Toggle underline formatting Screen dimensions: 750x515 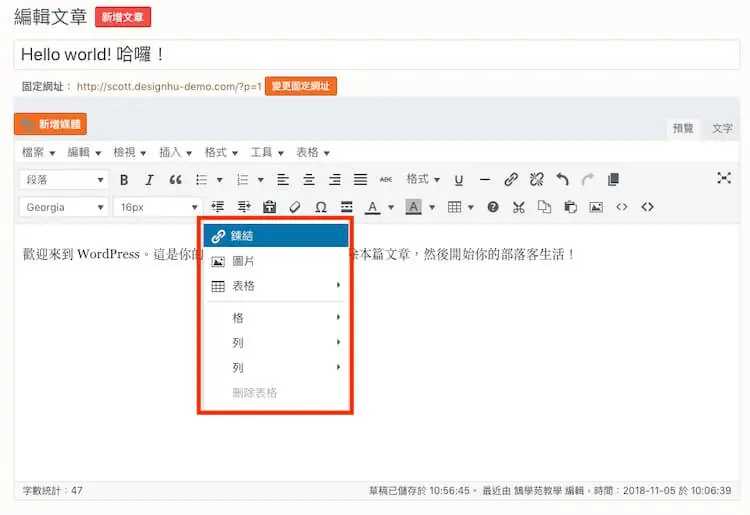coord(459,180)
